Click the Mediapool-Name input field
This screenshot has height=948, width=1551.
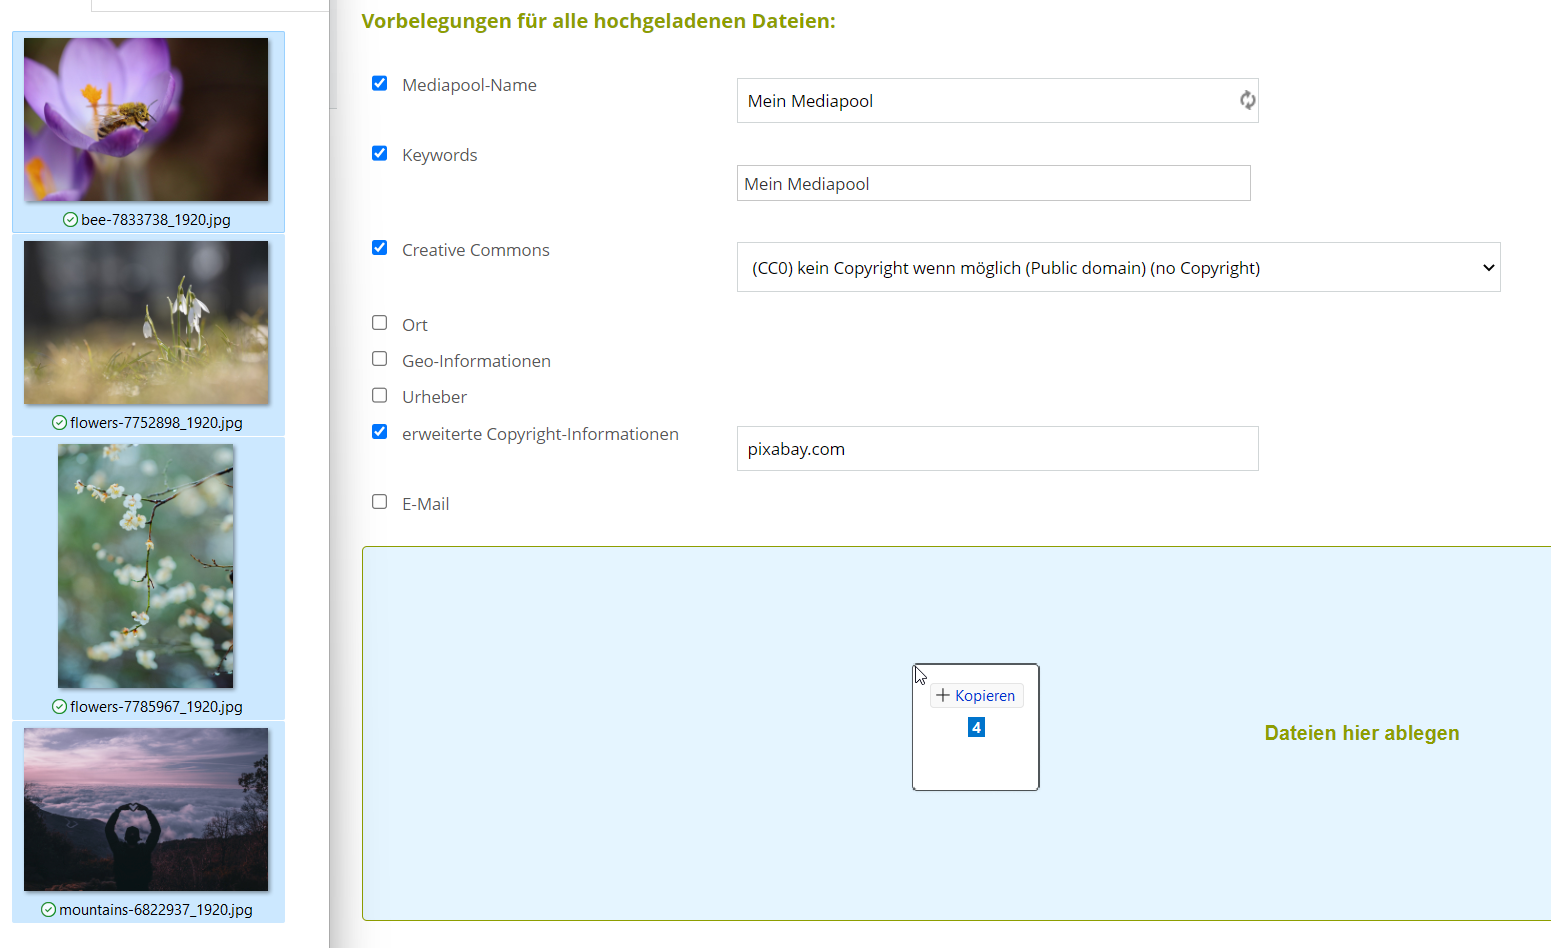[997, 101]
